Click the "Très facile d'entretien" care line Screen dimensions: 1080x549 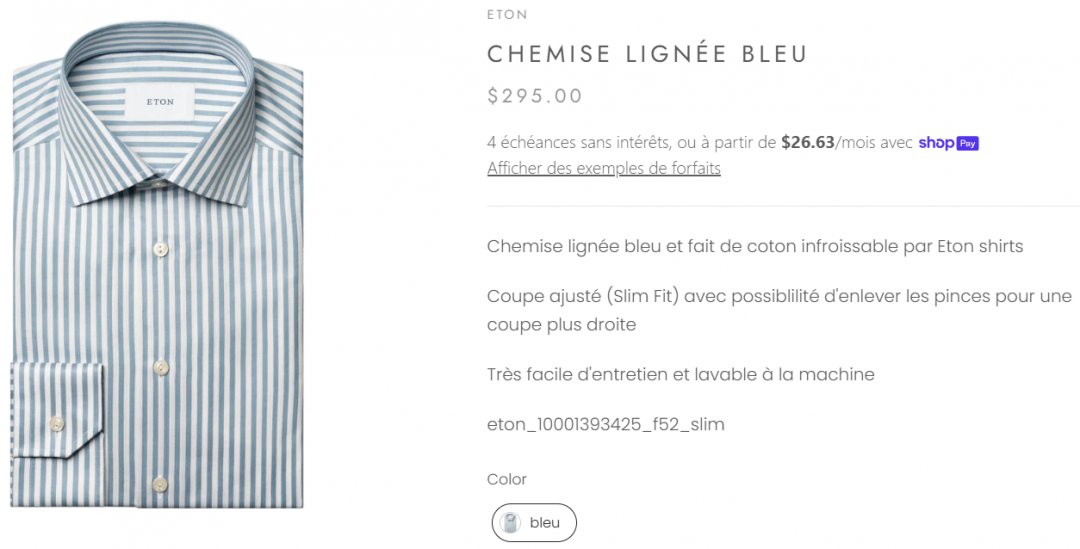[x=680, y=375]
